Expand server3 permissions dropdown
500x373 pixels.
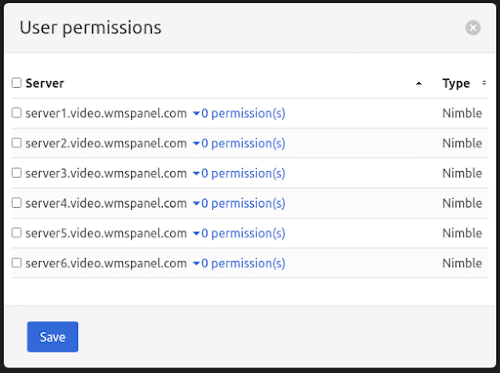[x=239, y=173]
